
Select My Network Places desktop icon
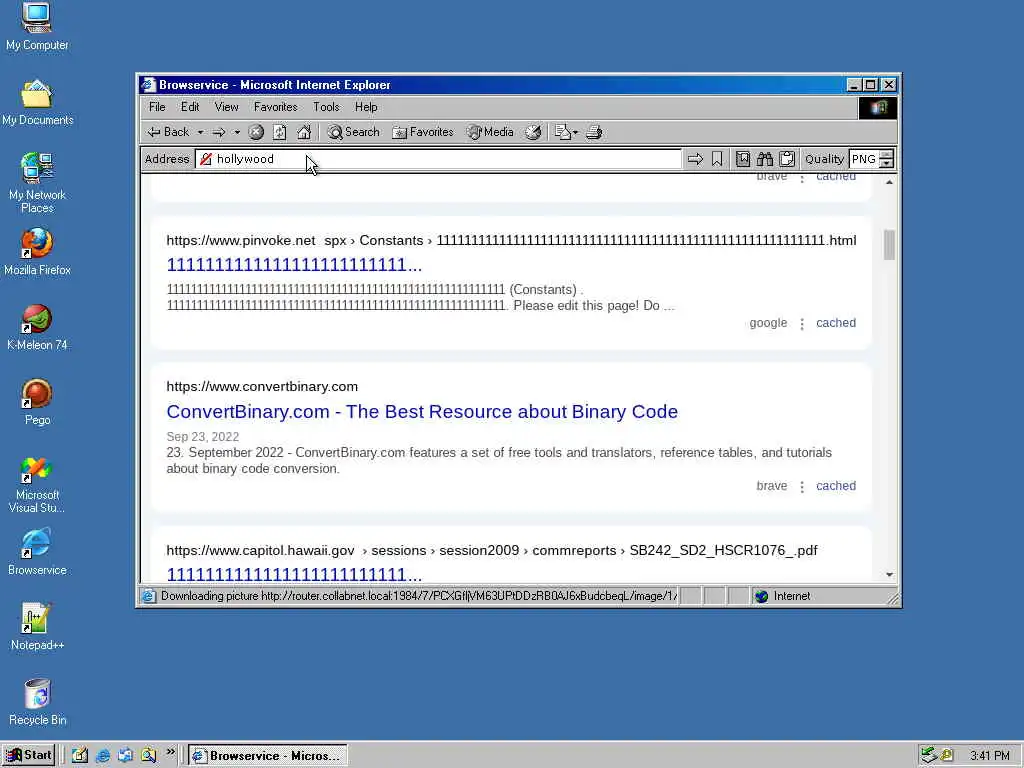click(x=37, y=183)
